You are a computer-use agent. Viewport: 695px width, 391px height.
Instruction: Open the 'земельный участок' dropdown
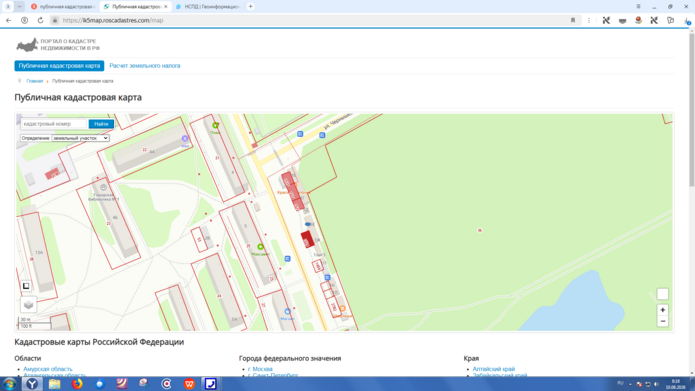pyautogui.click(x=80, y=138)
